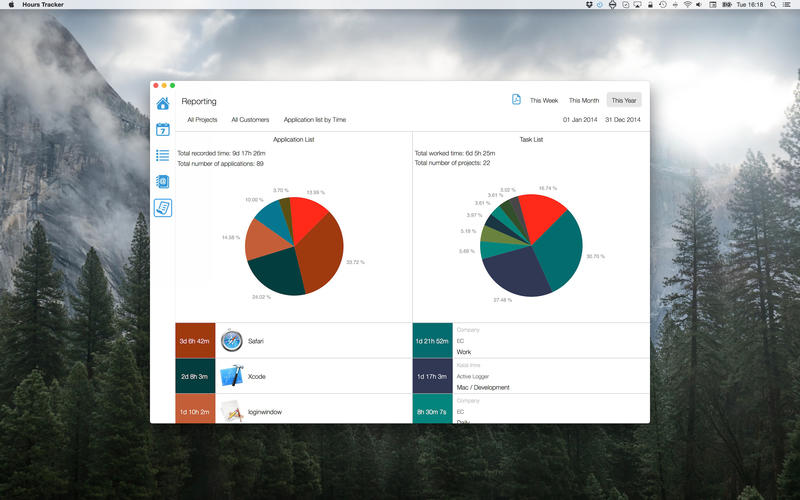The width and height of the screenshot is (800, 500).
Task: Click the menu bar clock Tue 16:18
Action: [749, 5]
